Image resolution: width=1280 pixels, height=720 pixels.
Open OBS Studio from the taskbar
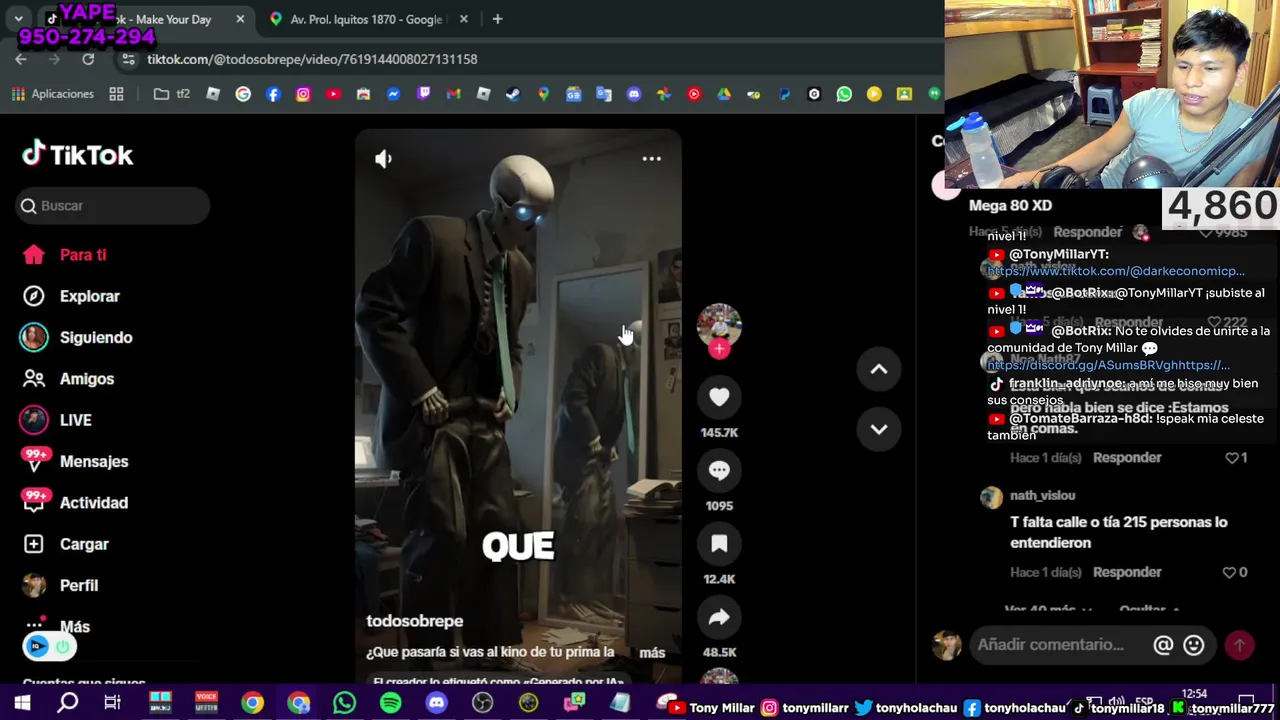point(482,704)
